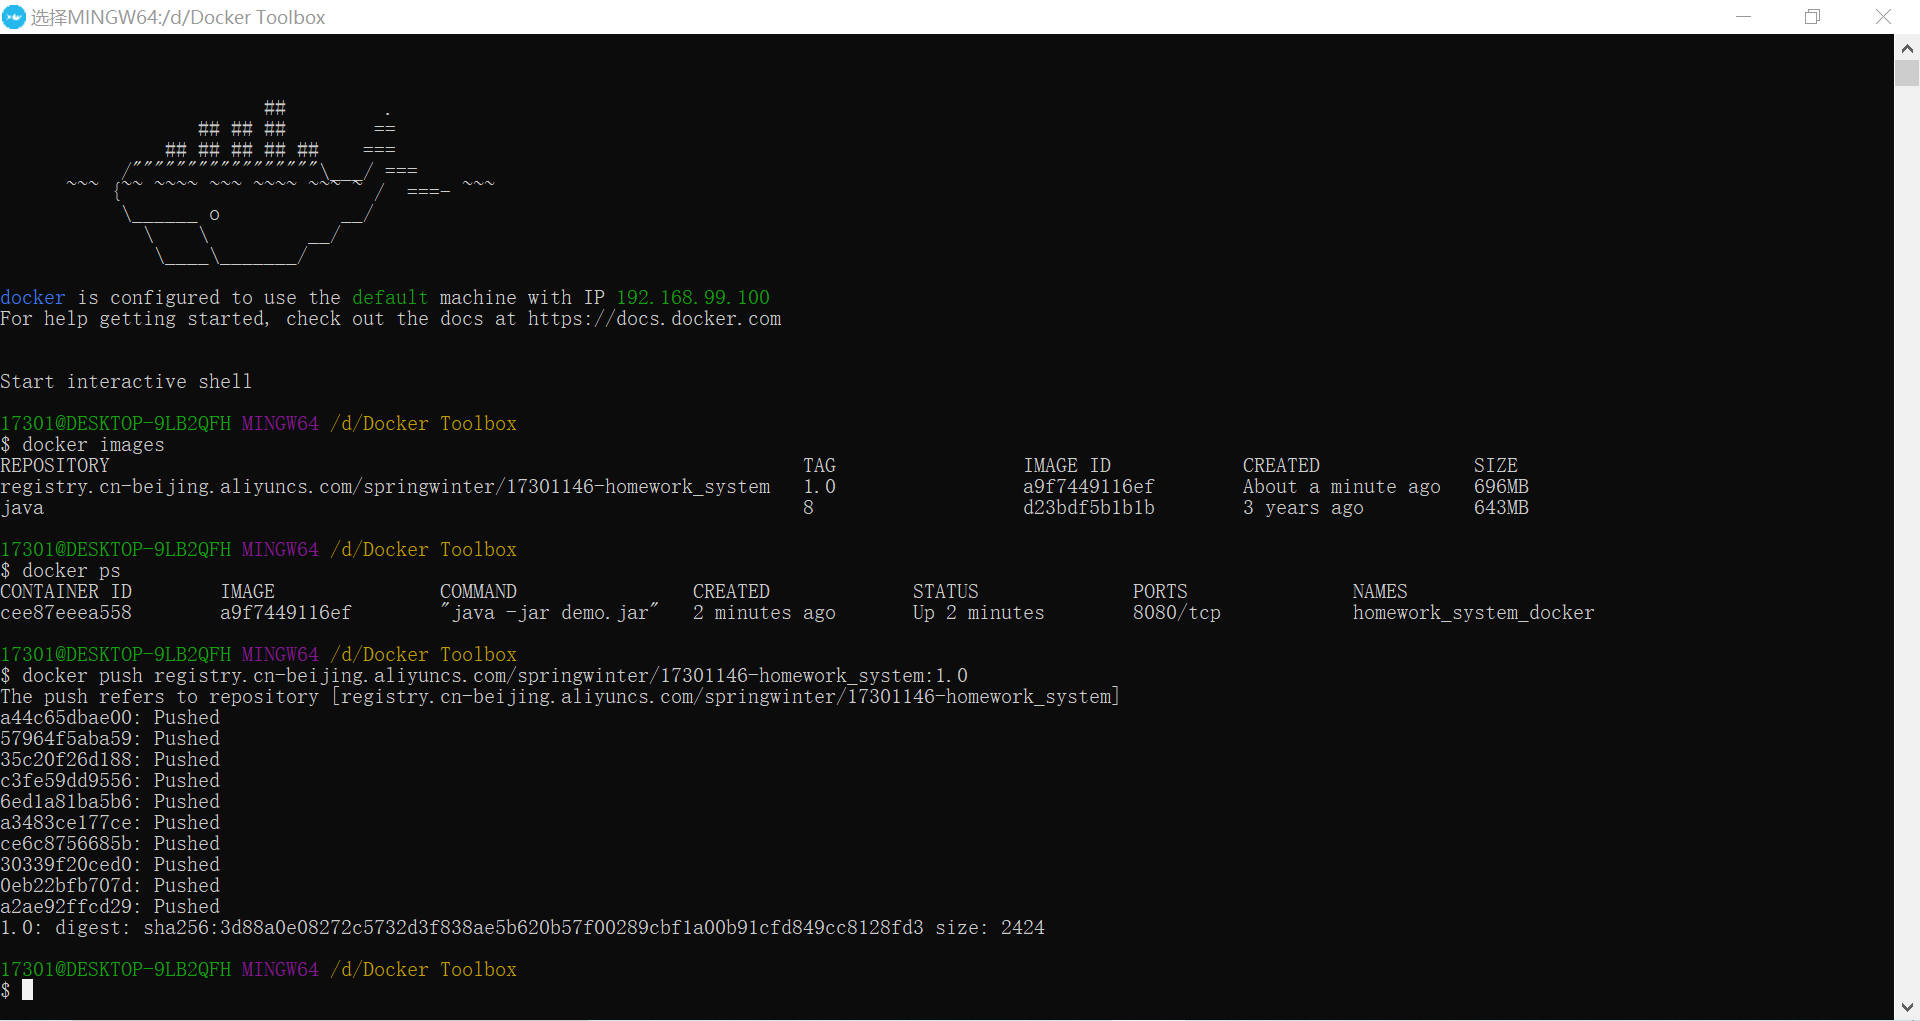Click the registry.cn-beijing.aliyuncs.com repository URL
Image resolution: width=1920 pixels, height=1021 pixels.
point(385,487)
